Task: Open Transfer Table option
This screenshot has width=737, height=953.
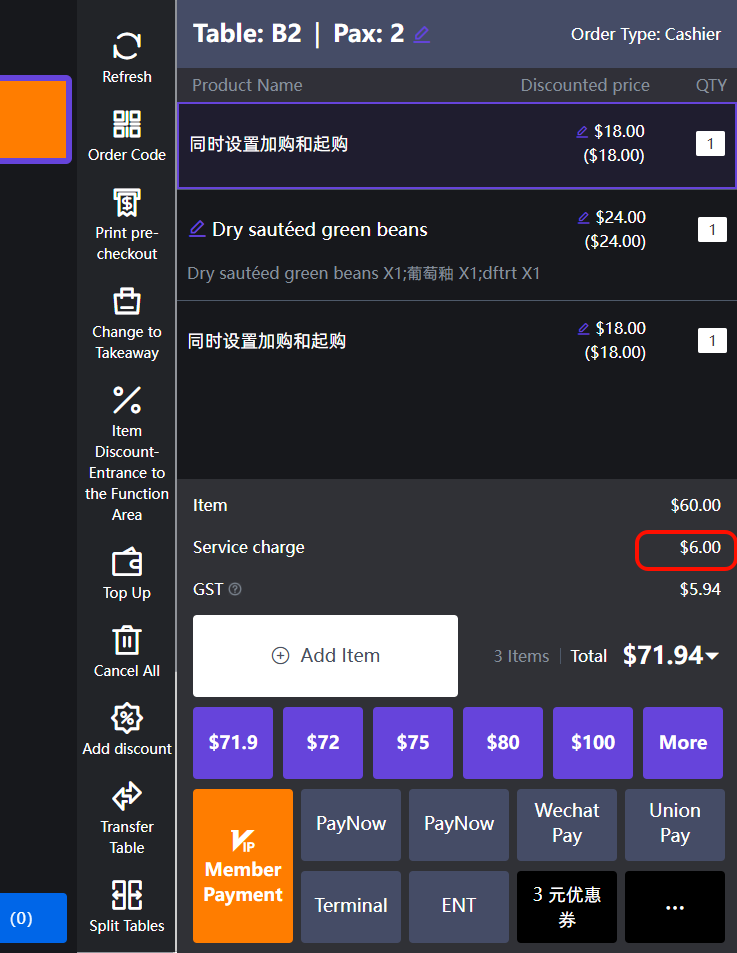Action: [127, 796]
